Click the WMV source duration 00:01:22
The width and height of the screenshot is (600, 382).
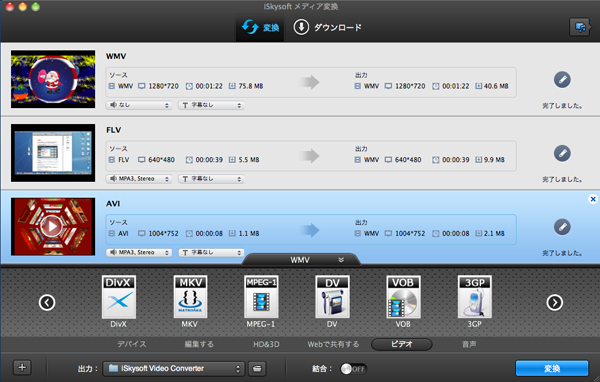(x=209, y=86)
